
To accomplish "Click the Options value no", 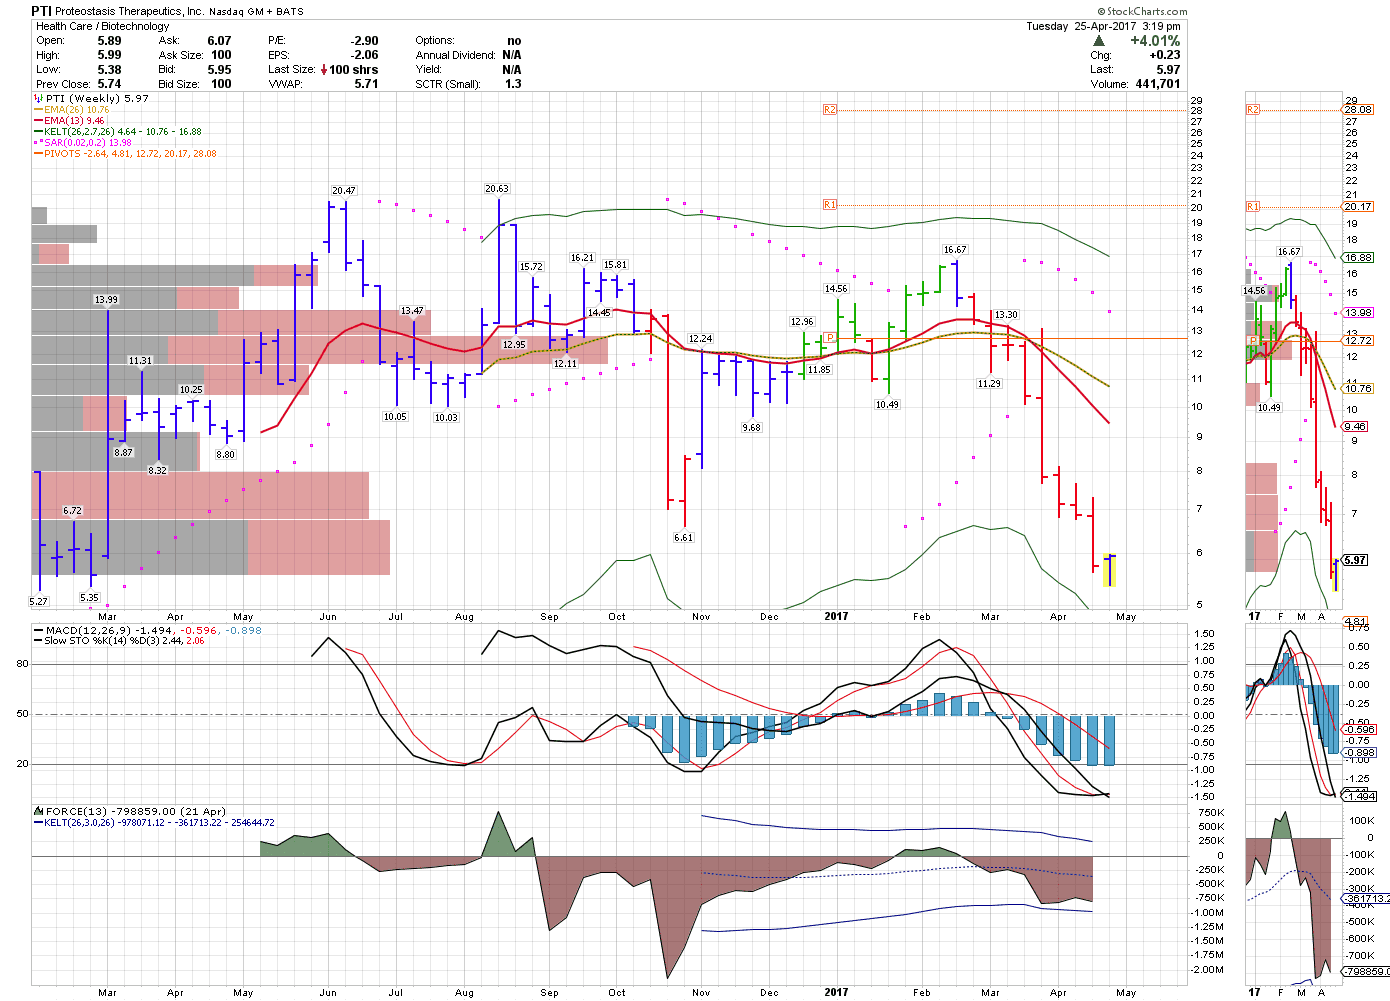I will 514,41.
